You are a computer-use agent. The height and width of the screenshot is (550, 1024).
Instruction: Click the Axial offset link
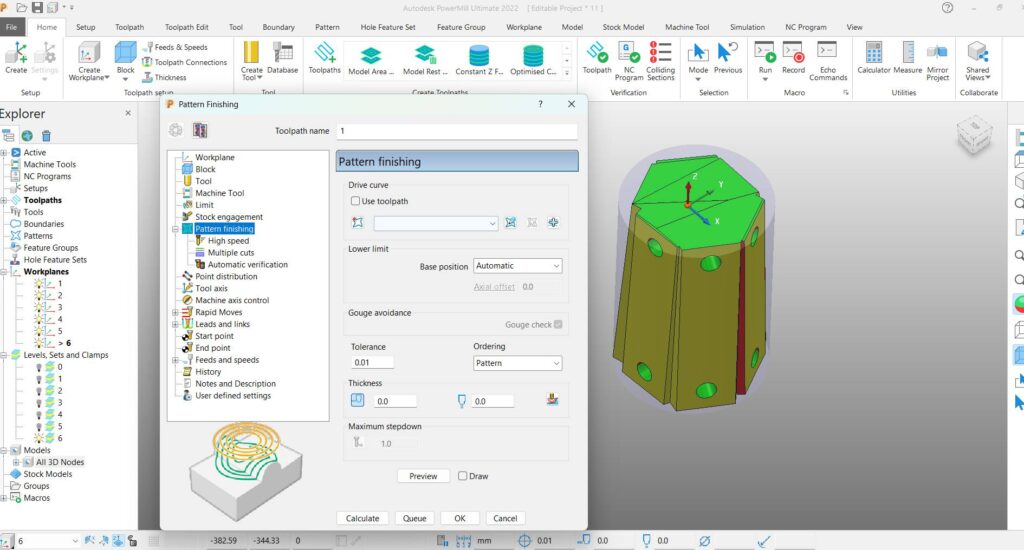[x=494, y=287]
